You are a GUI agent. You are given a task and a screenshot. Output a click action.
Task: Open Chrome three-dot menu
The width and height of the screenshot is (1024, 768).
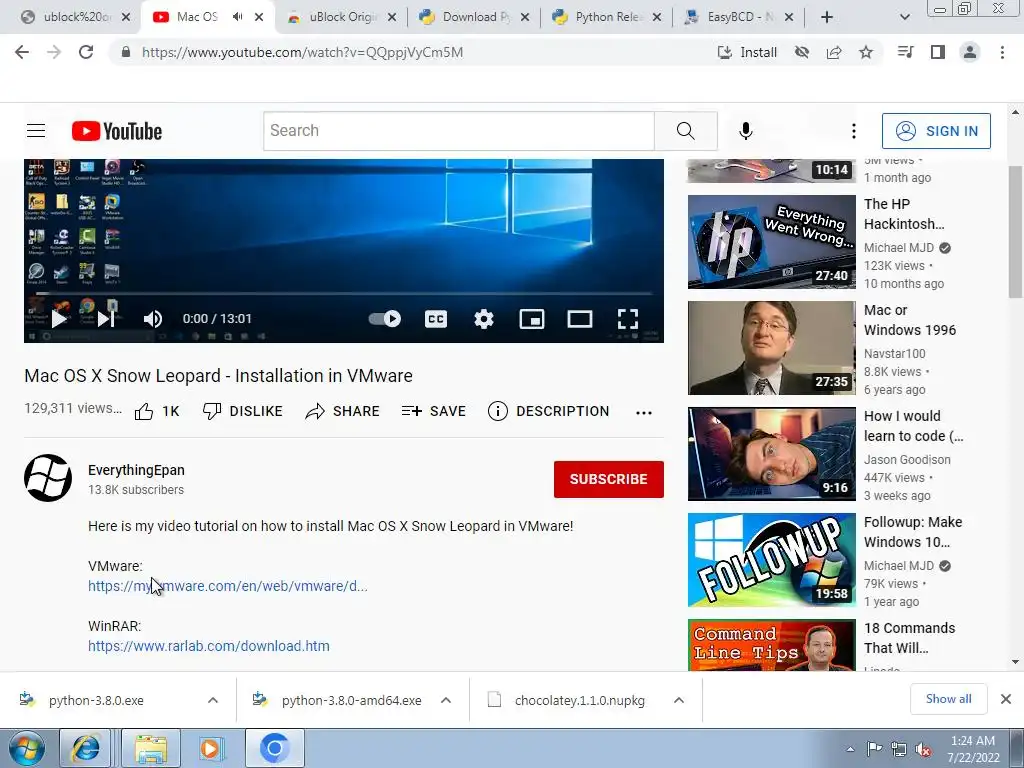[1002, 52]
